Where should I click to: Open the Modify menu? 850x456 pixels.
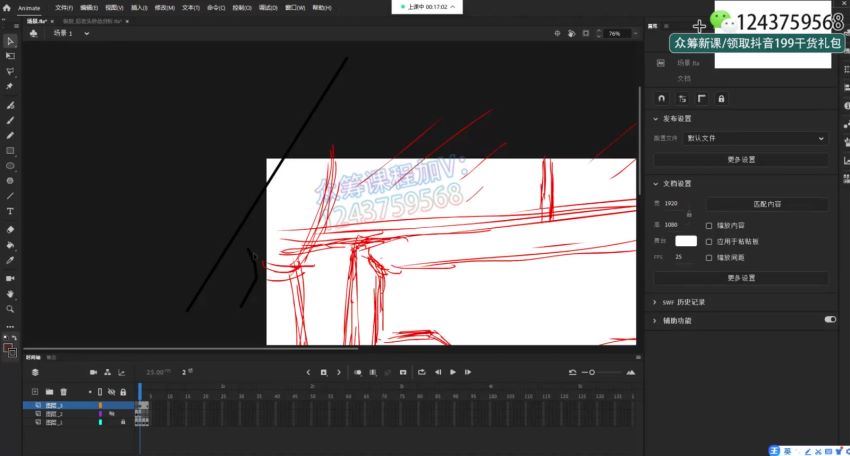164,8
